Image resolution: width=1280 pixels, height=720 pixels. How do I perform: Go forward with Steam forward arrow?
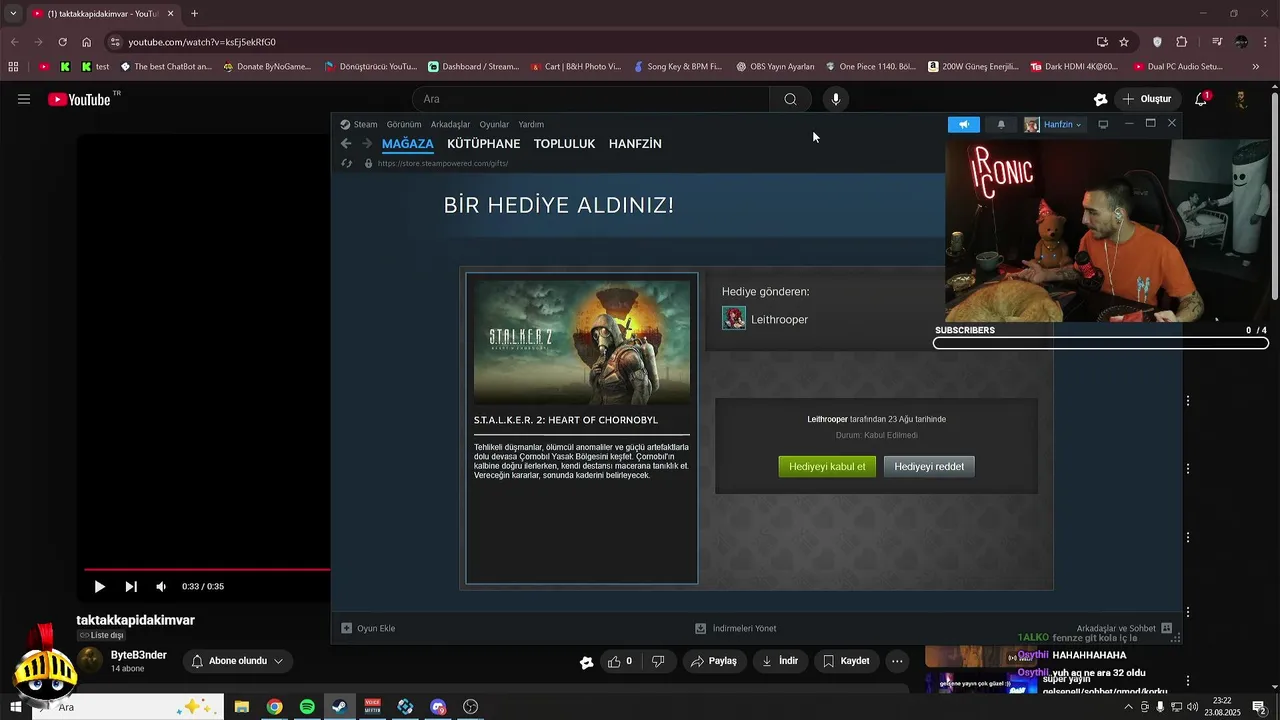[366, 144]
